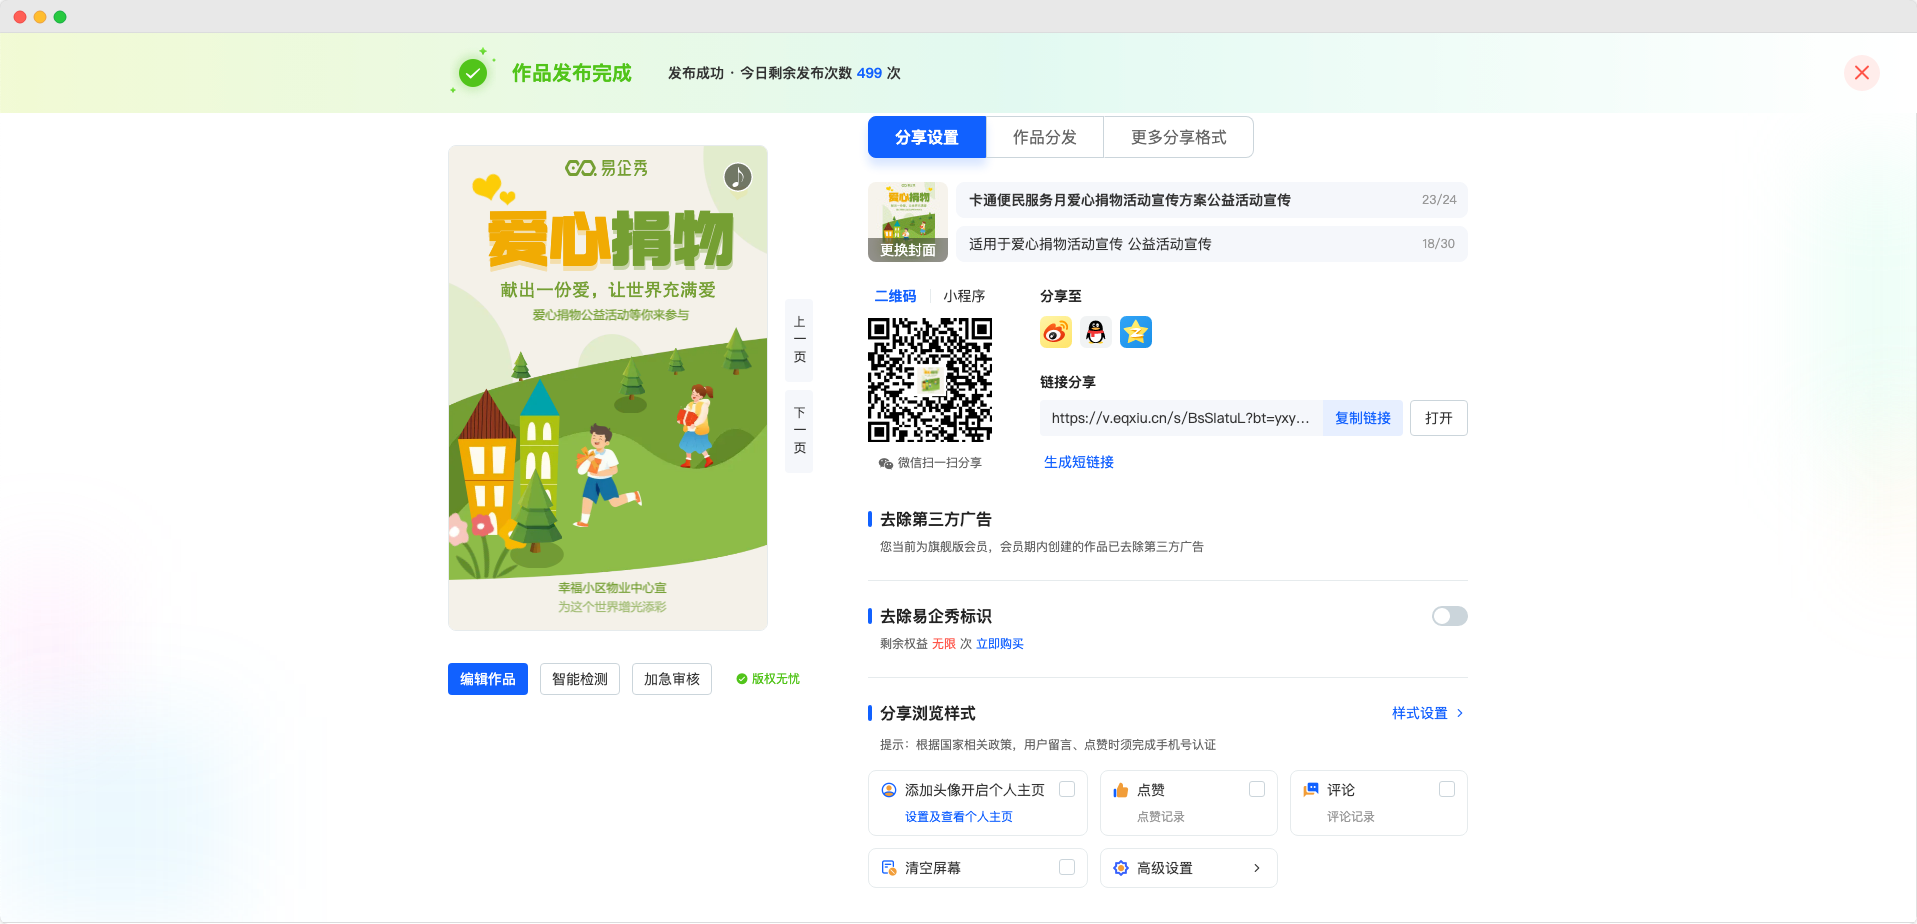Screen dimensions: 1917x924
Task: Toggle the music note icon on preview
Action: pos(737,177)
